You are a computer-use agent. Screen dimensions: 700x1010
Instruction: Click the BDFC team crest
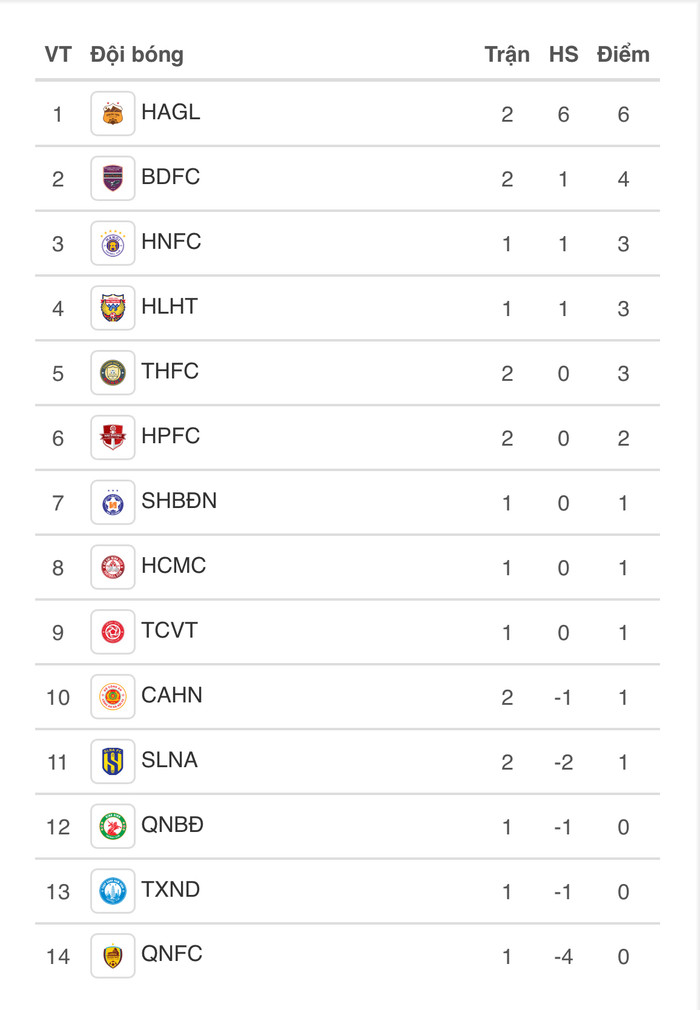(x=113, y=179)
